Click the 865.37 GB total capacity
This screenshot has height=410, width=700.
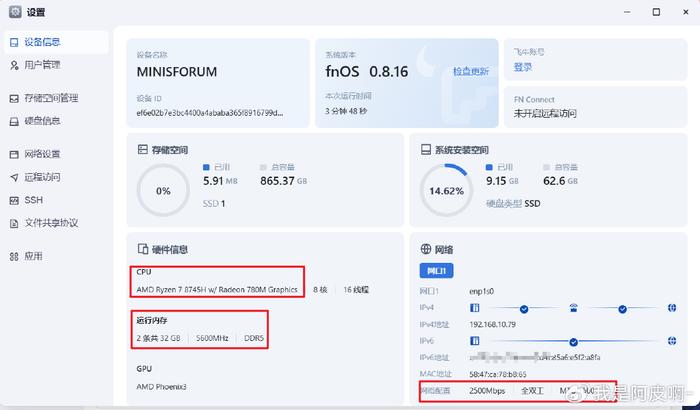point(283,181)
